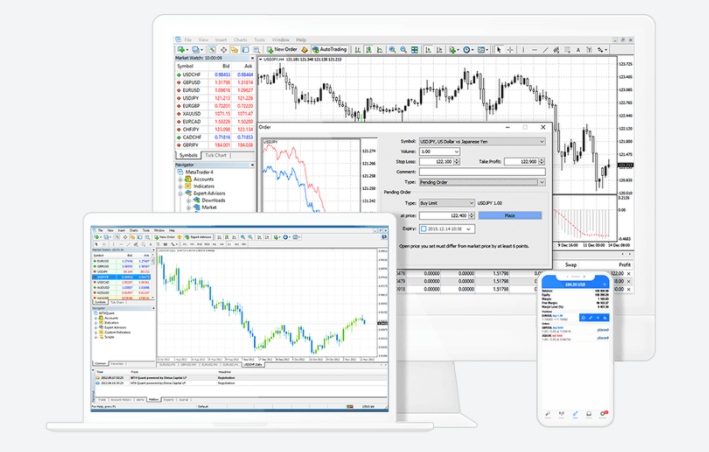Open Navigator icon on monitor toolbar
Viewport: 709px width, 452px height.
234,50
